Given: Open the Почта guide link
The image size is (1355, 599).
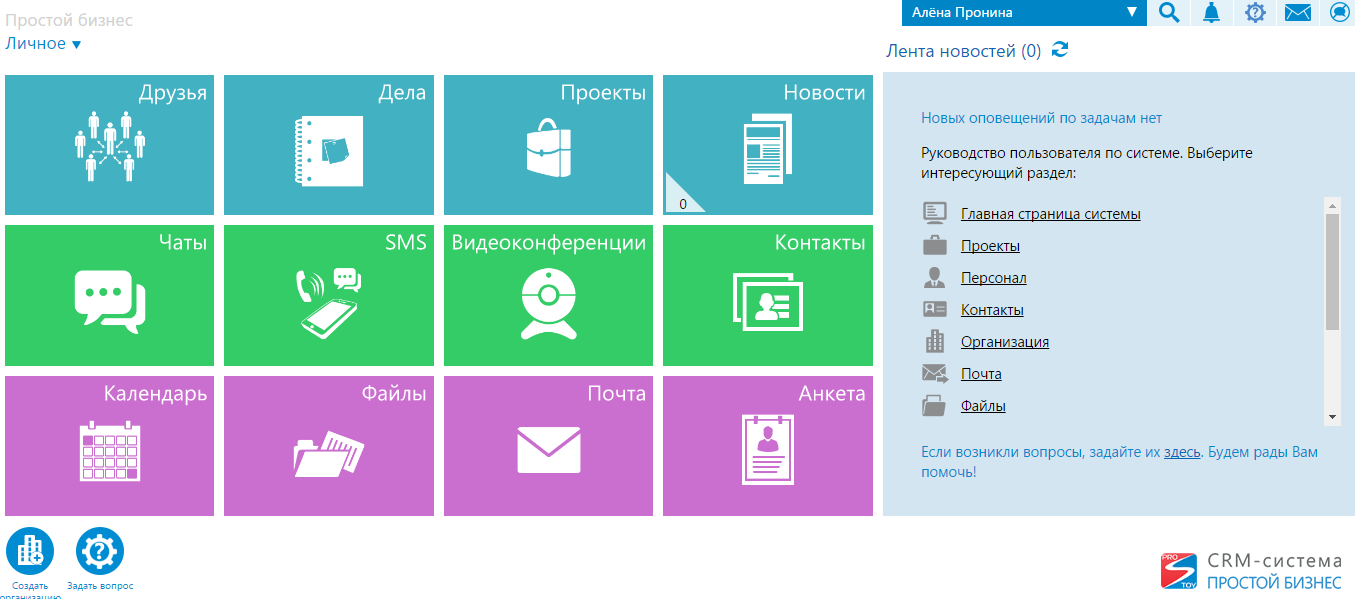Looking at the screenshot, I should coord(981,374).
